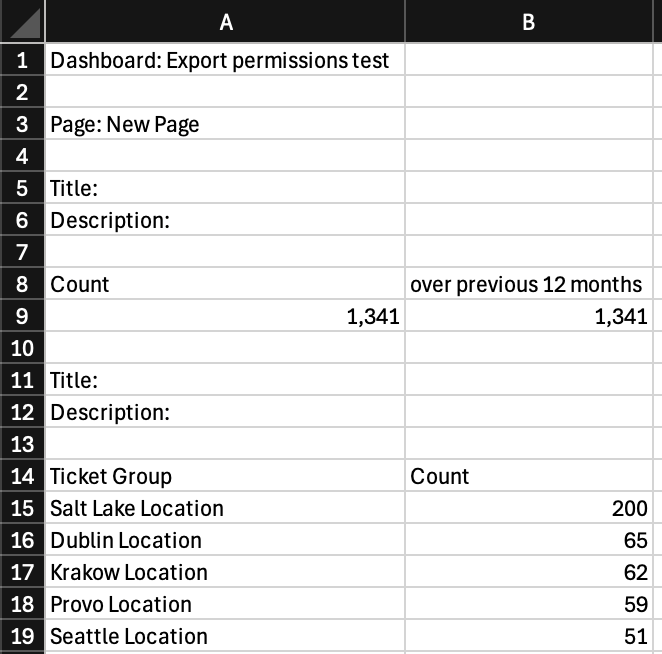The width and height of the screenshot is (662, 654).
Task: Select row 4 header
Action: click(x=22, y=156)
